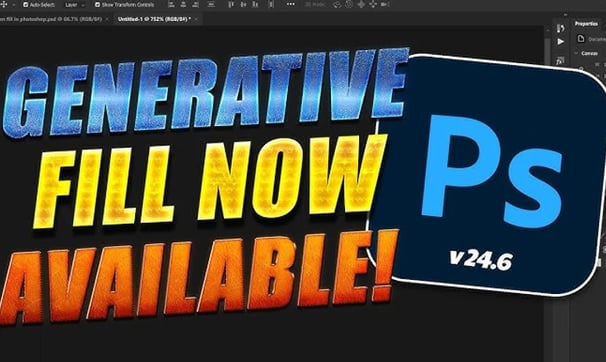Select the 3D camera zoom icon
The width and height of the screenshot is (606, 362).
tap(385, 5)
